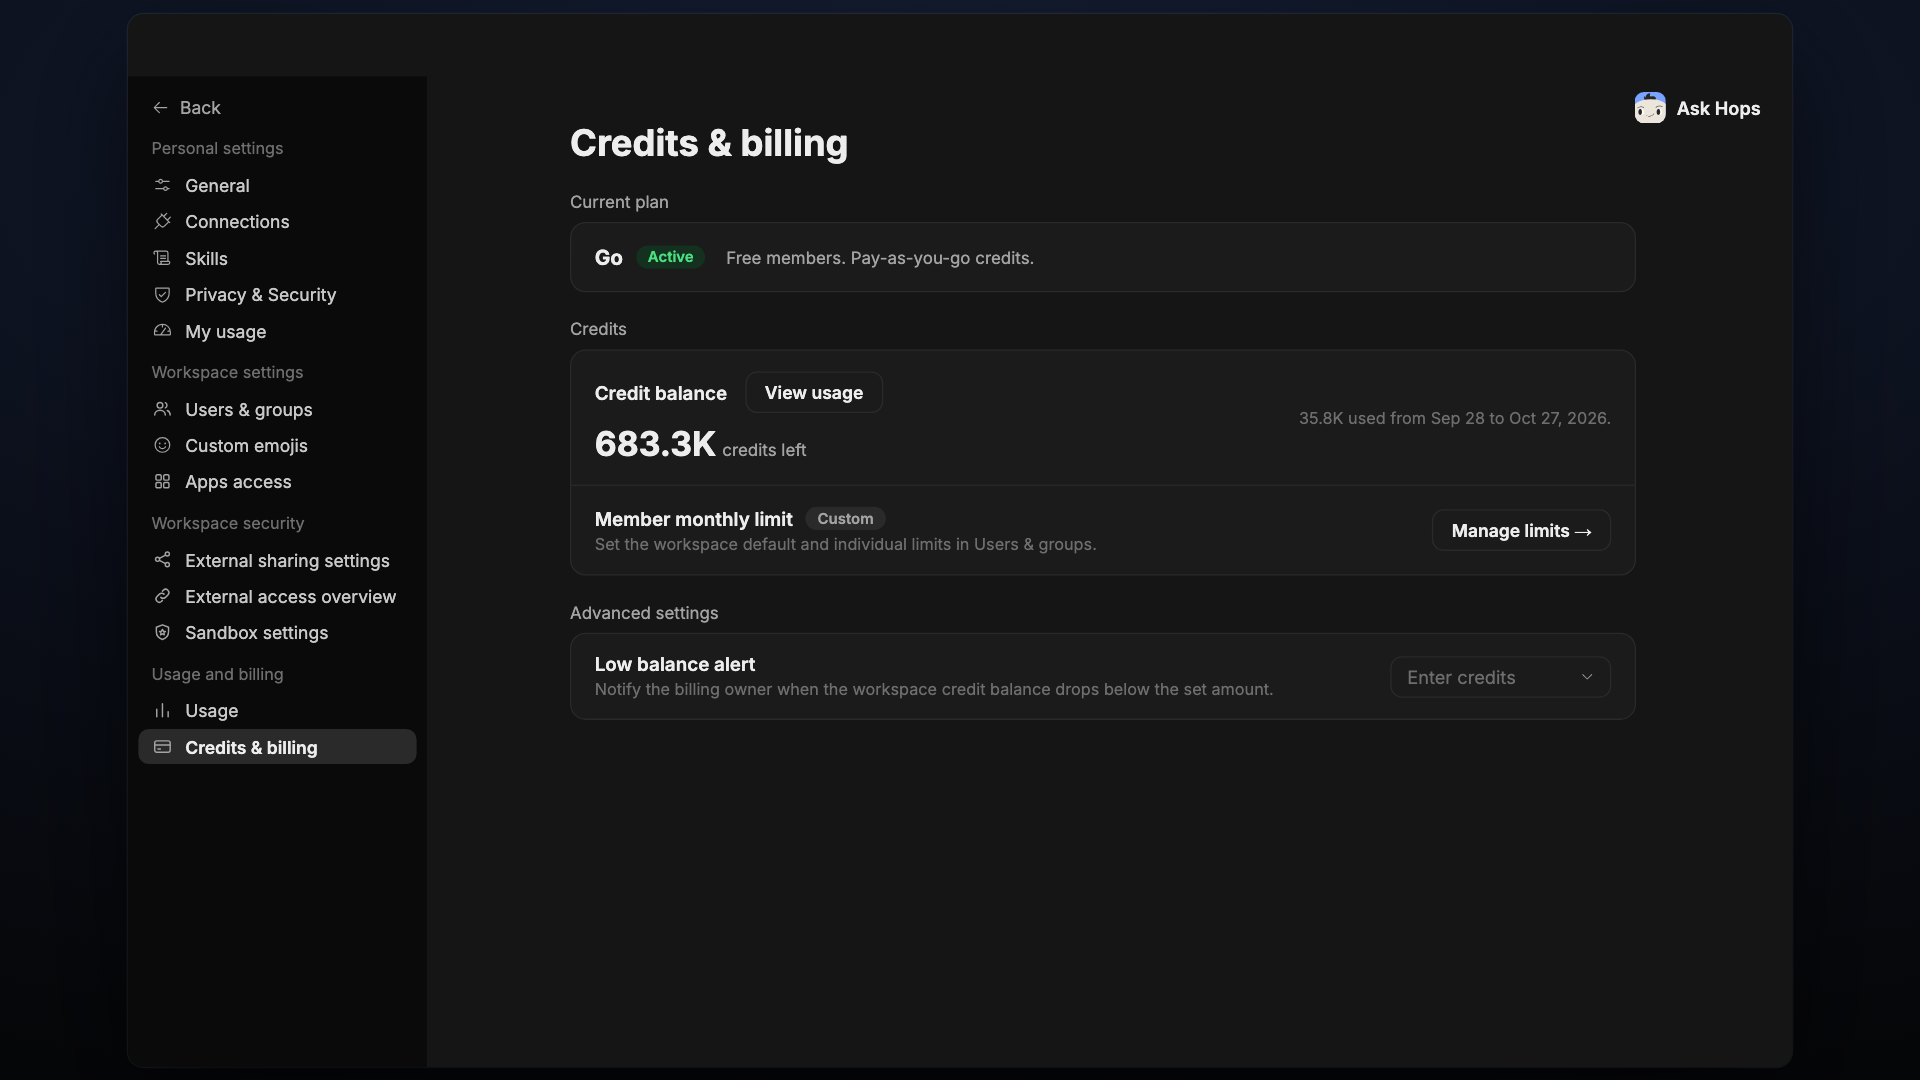The width and height of the screenshot is (1920, 1080).
Task: Select Privacy & Security in sidebar
Action: (277, 294)
